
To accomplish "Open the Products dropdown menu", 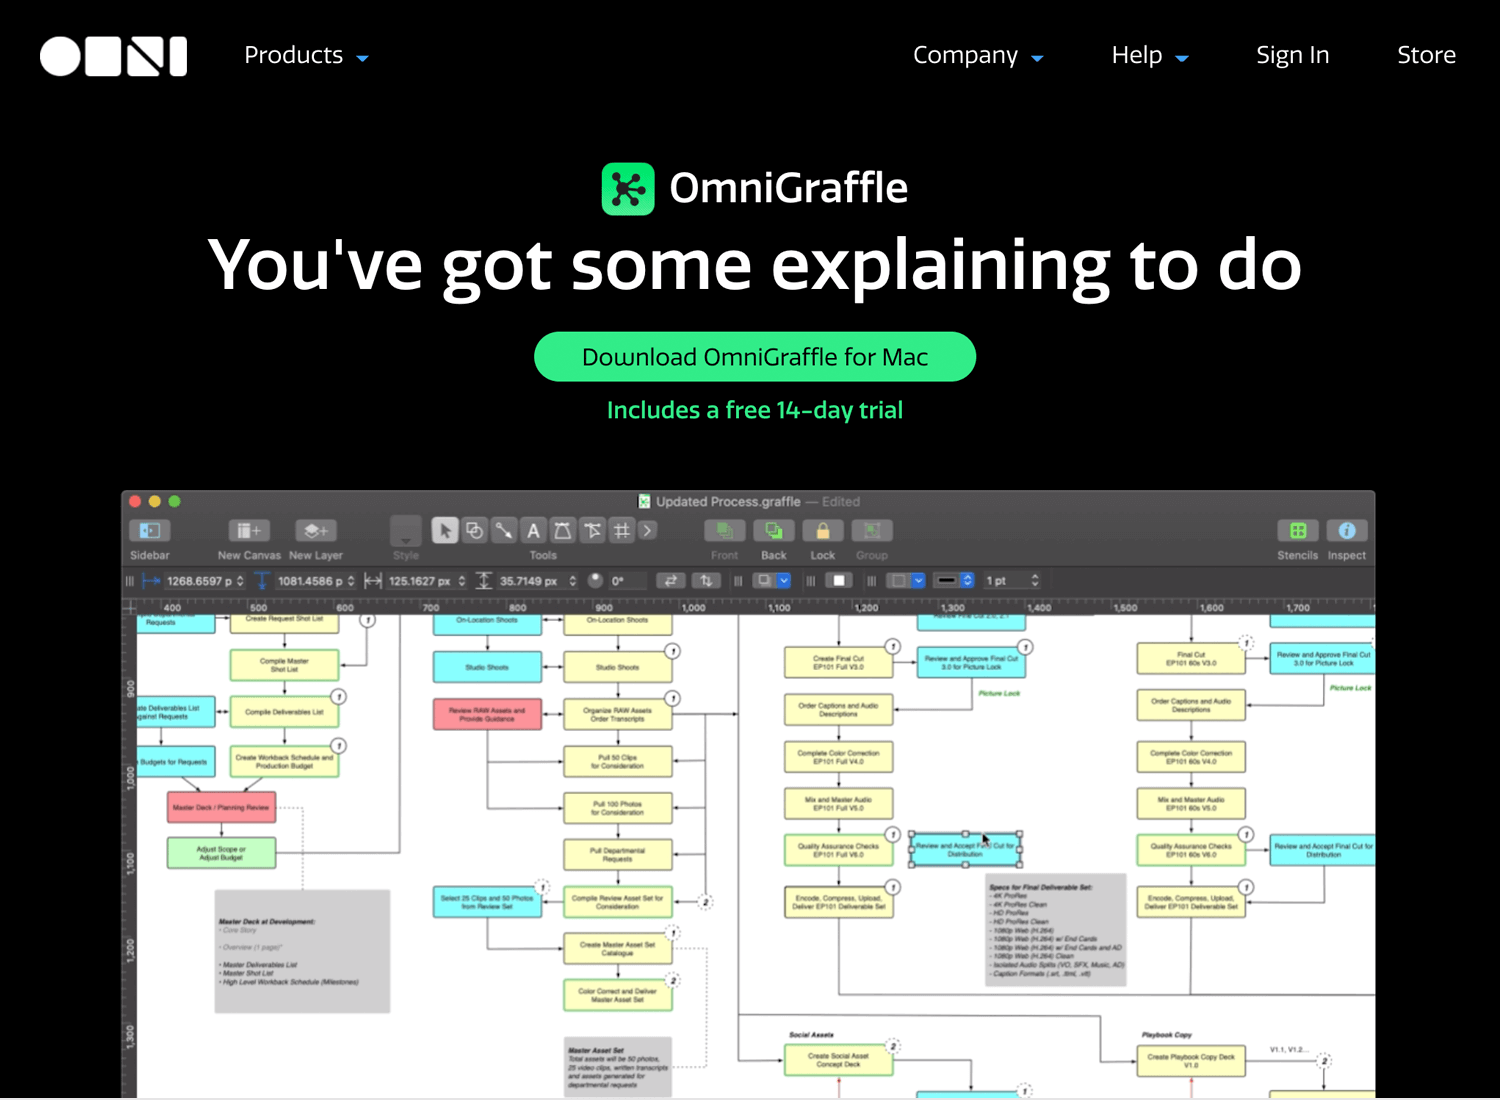I will (x=306, y=56).
